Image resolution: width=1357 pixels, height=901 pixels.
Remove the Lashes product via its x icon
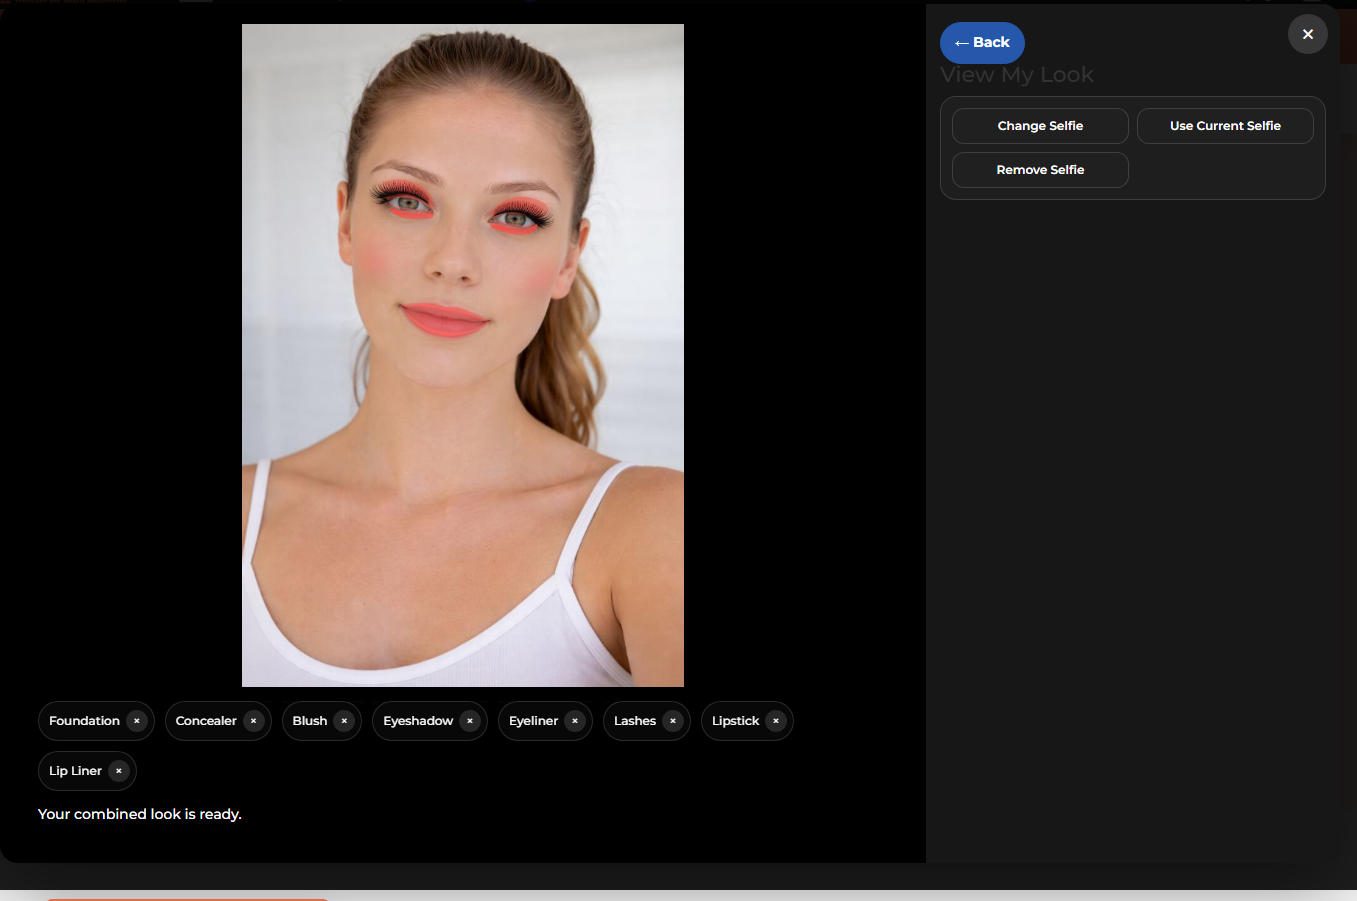(x=673, y=721)
